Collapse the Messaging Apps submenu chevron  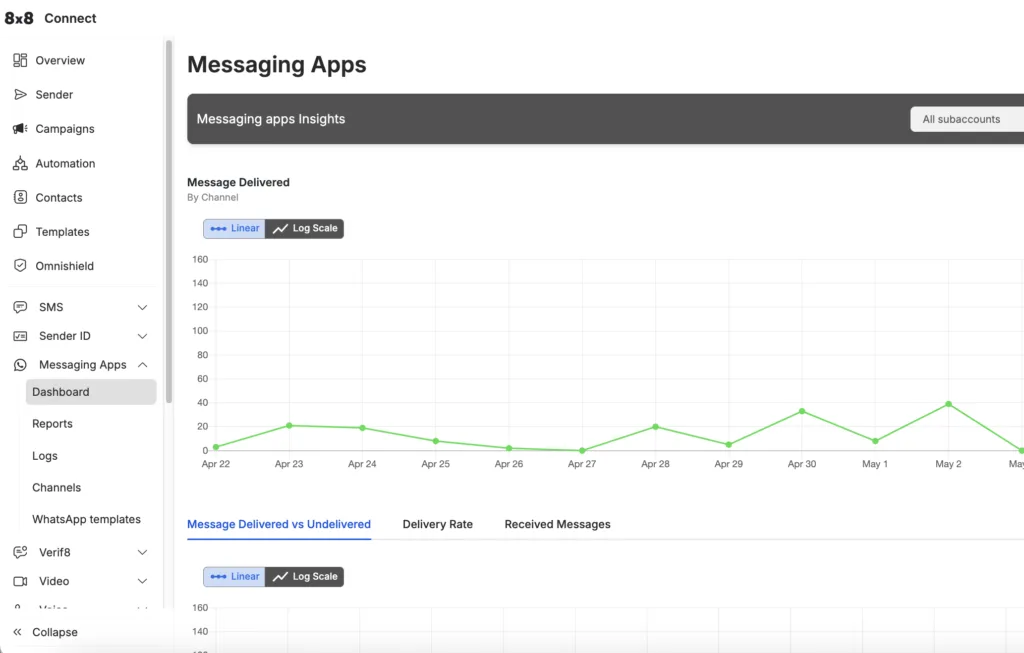coord(142,365)
